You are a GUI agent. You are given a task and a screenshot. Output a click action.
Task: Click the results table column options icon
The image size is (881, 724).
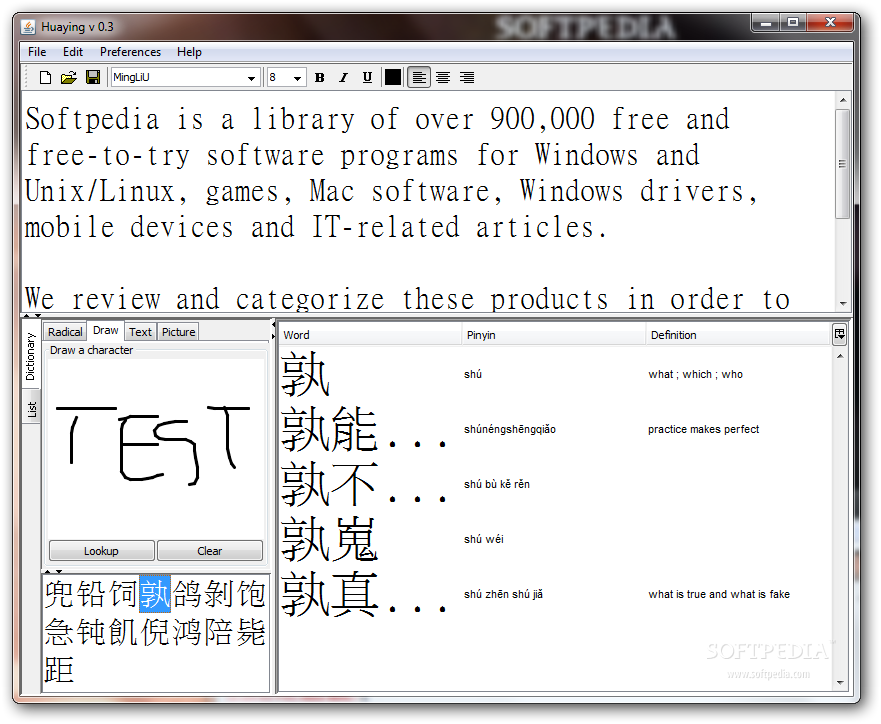(840, 334)
